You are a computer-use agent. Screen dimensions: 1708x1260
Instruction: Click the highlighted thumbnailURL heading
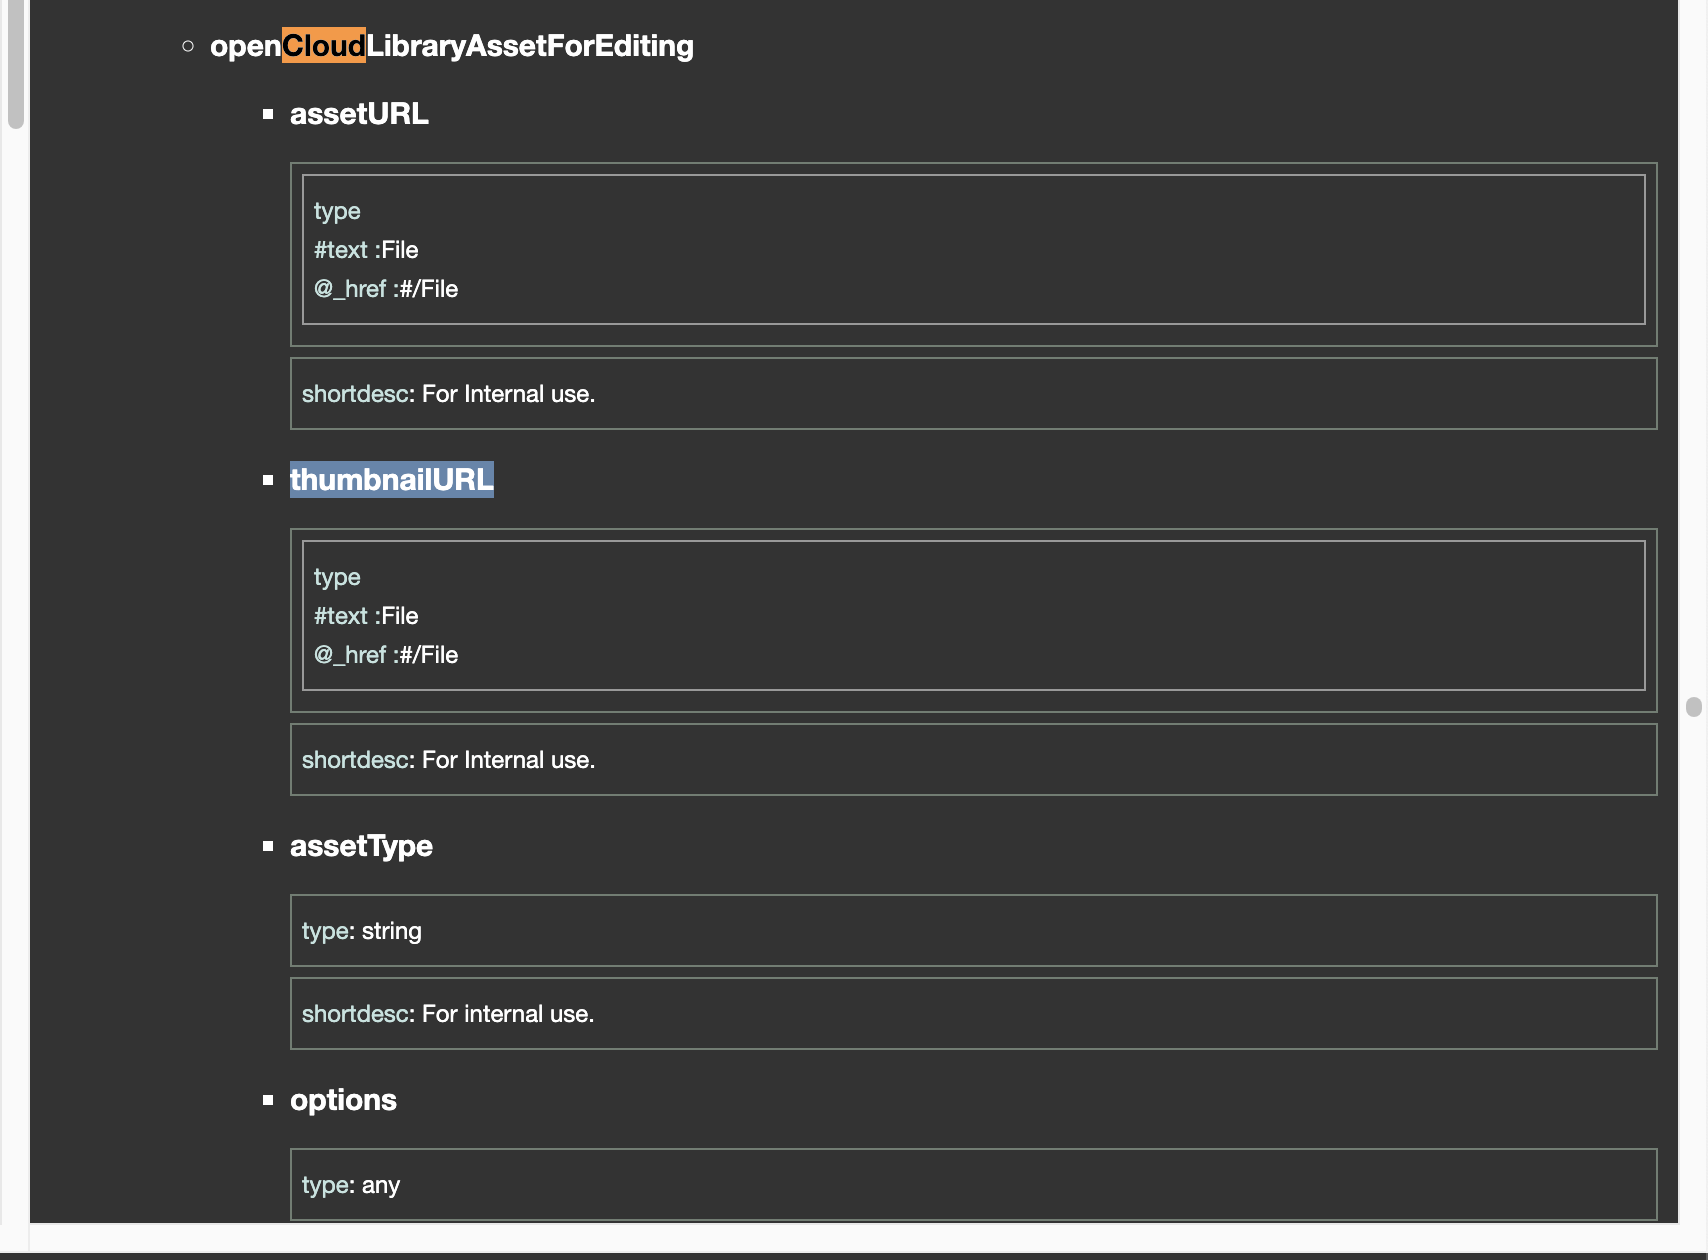392,480
